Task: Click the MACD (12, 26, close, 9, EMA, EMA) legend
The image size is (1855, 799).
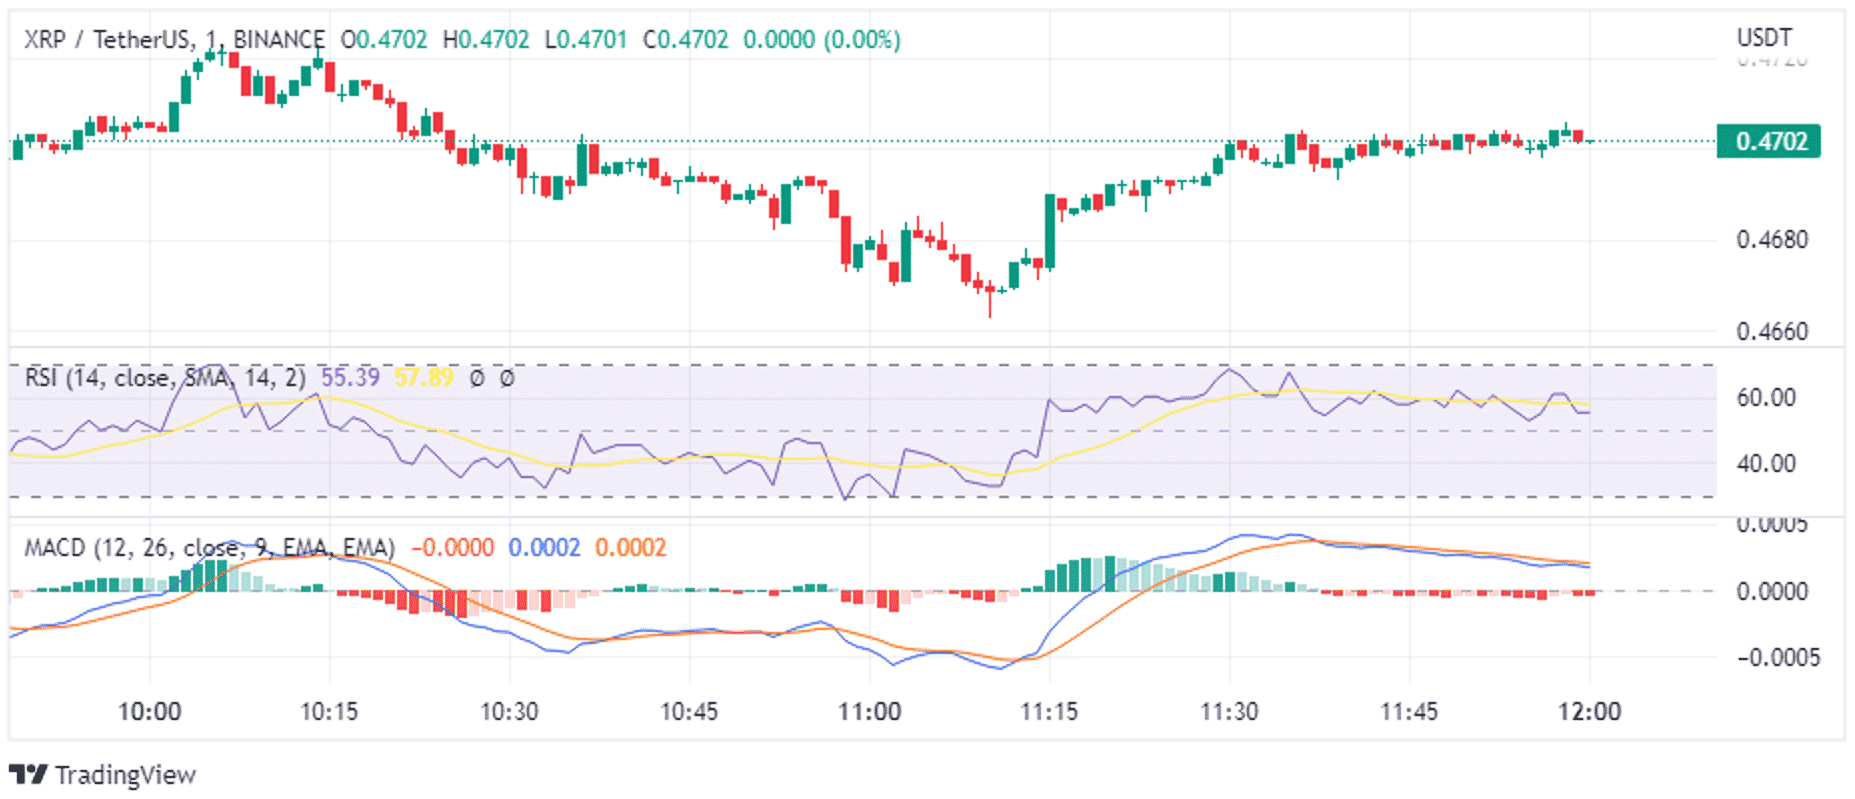Action: [210, 548]
